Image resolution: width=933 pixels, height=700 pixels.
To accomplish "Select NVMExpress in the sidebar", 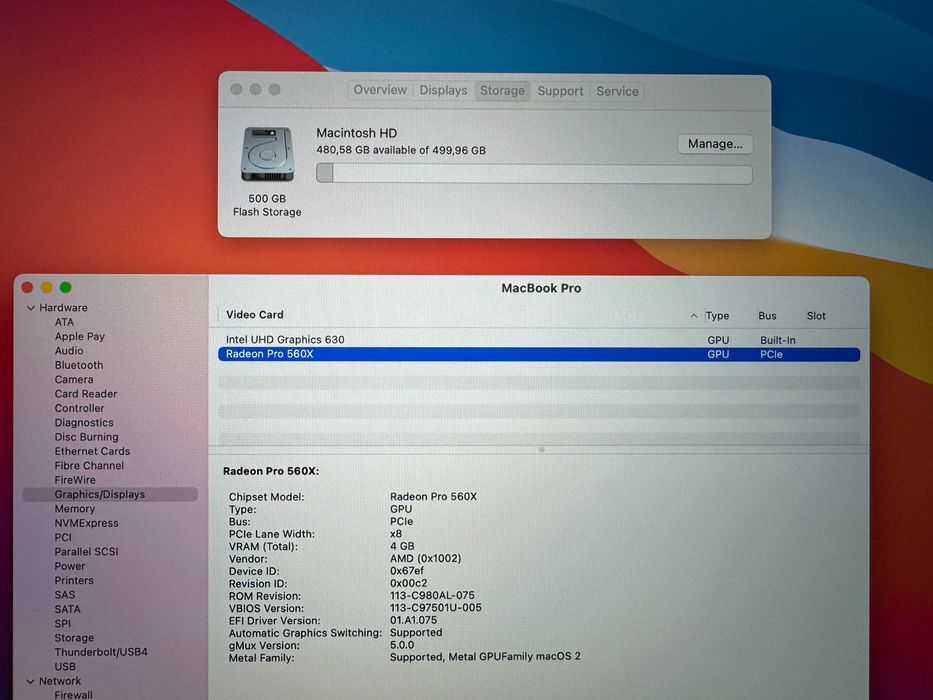I will click(86, 523).
